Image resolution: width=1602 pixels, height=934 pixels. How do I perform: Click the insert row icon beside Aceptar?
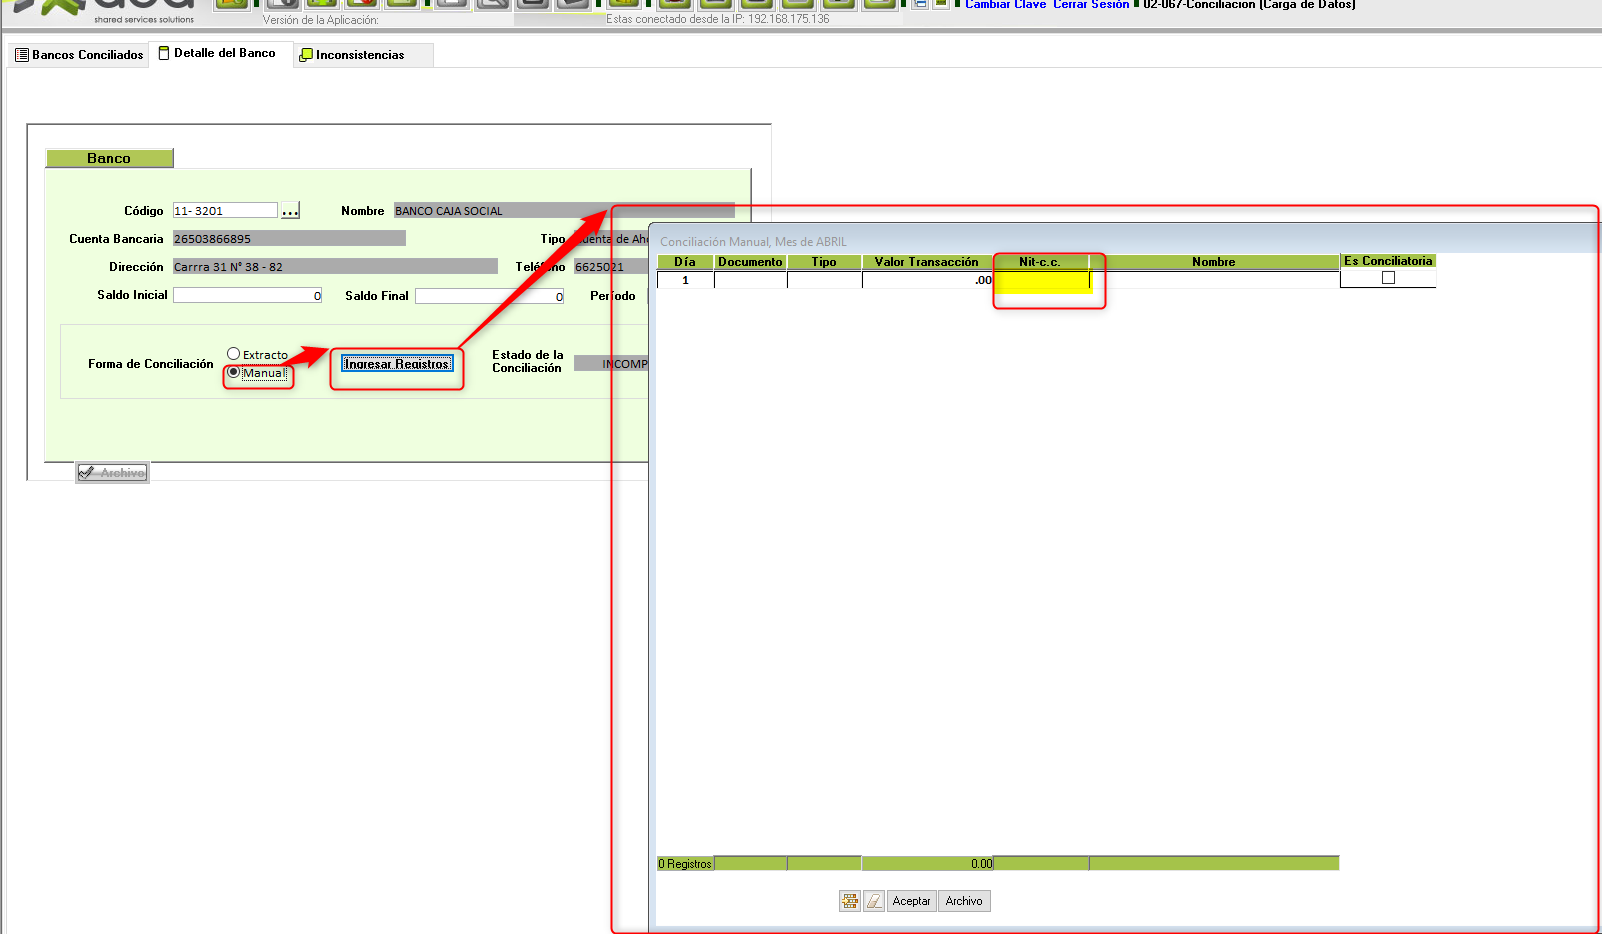849,901
